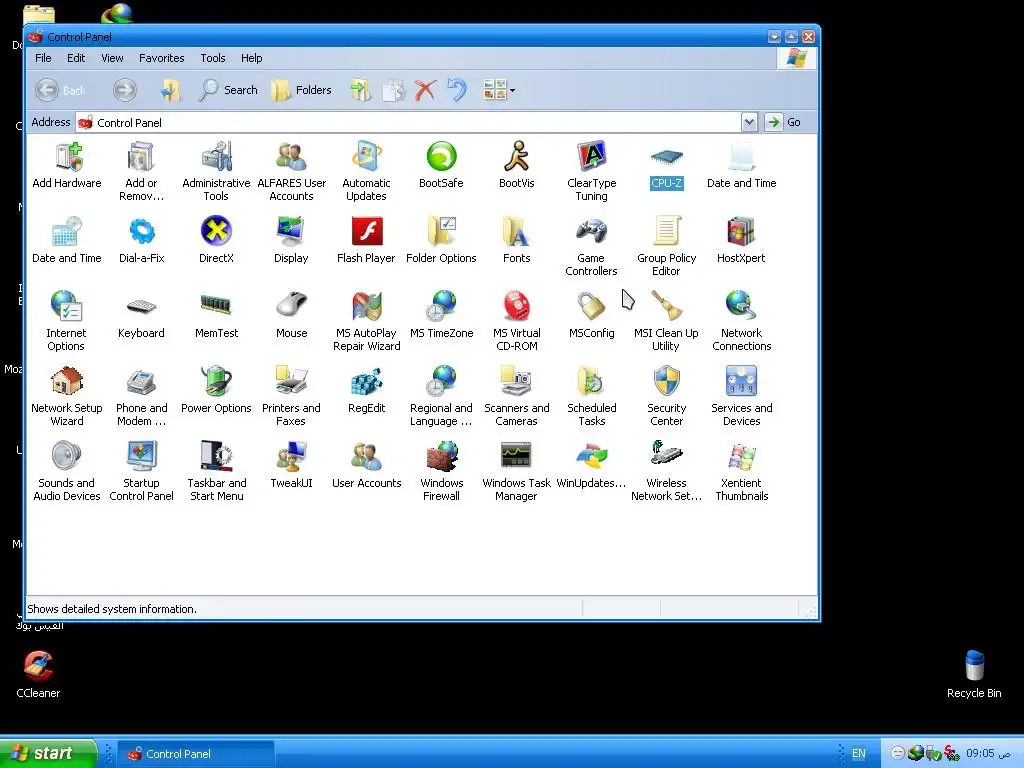Open Taskbar and Start Menu settings
This screenshot has width=1024, height=768.
216,472
